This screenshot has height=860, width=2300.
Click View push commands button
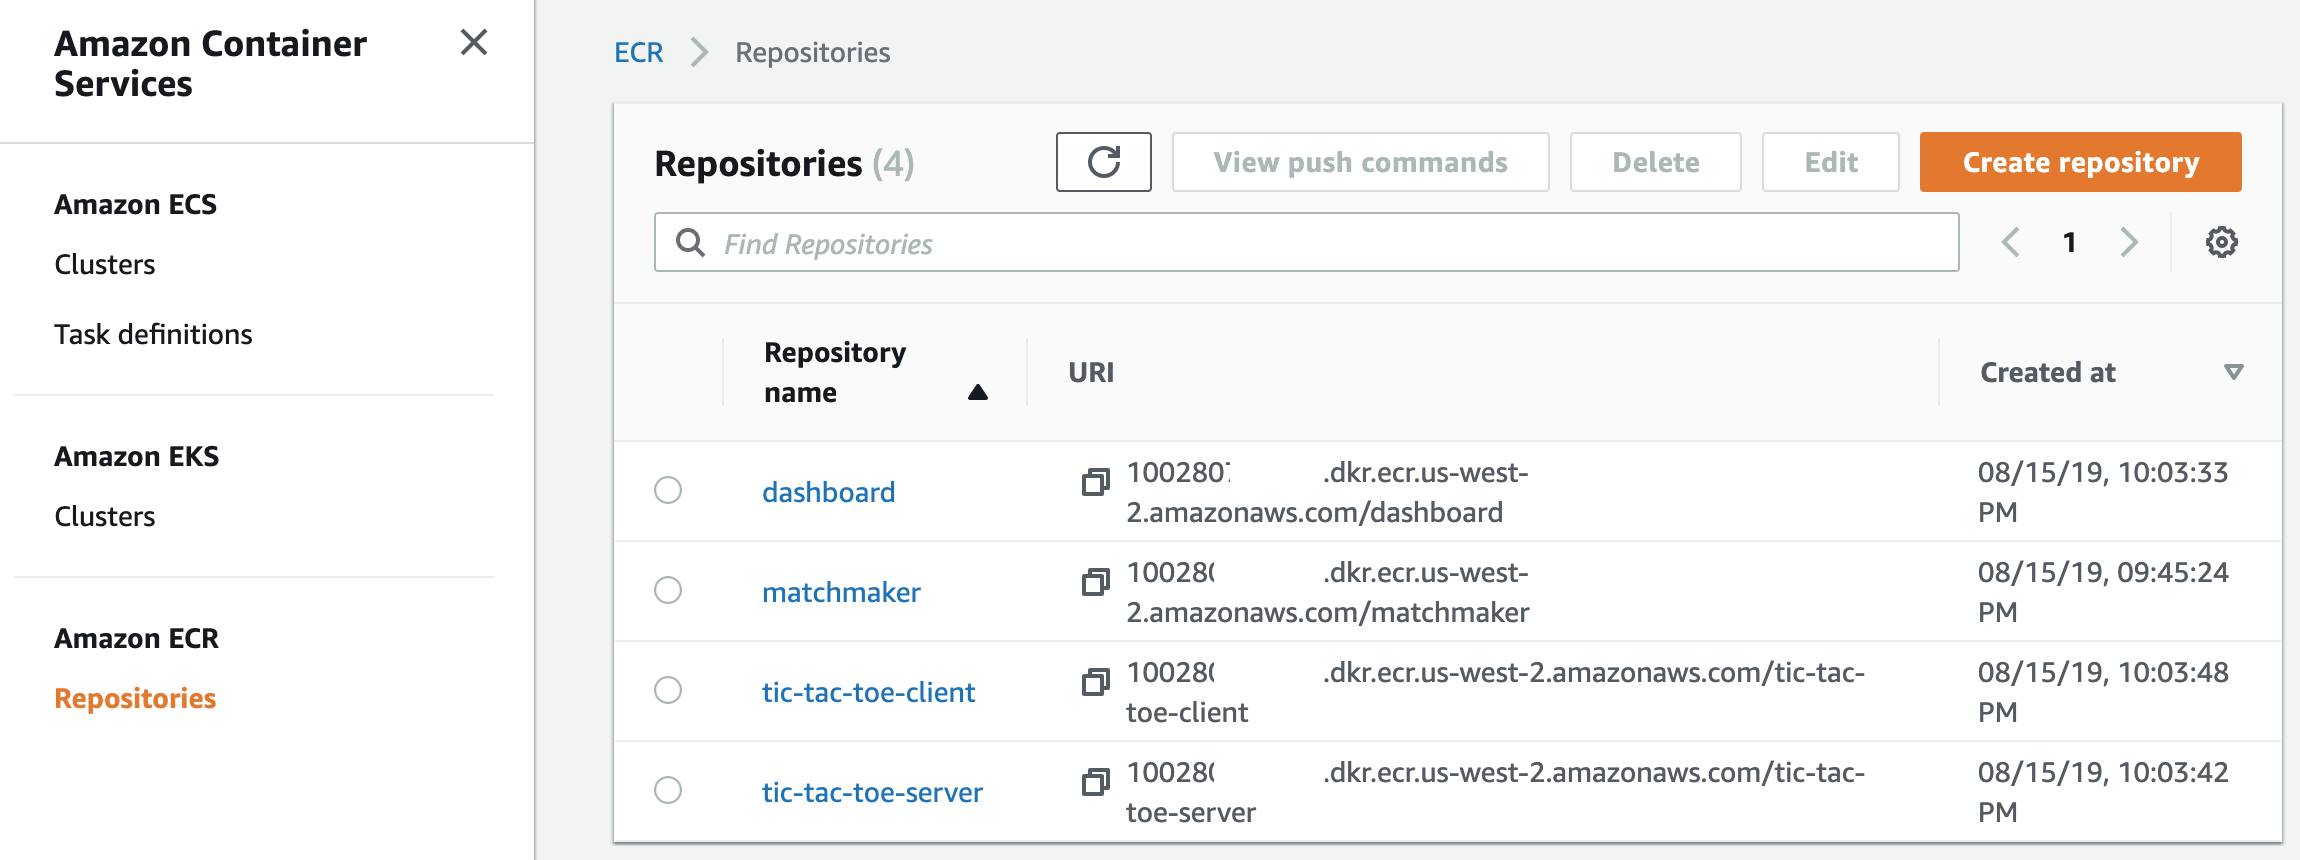pos(1360,162)
